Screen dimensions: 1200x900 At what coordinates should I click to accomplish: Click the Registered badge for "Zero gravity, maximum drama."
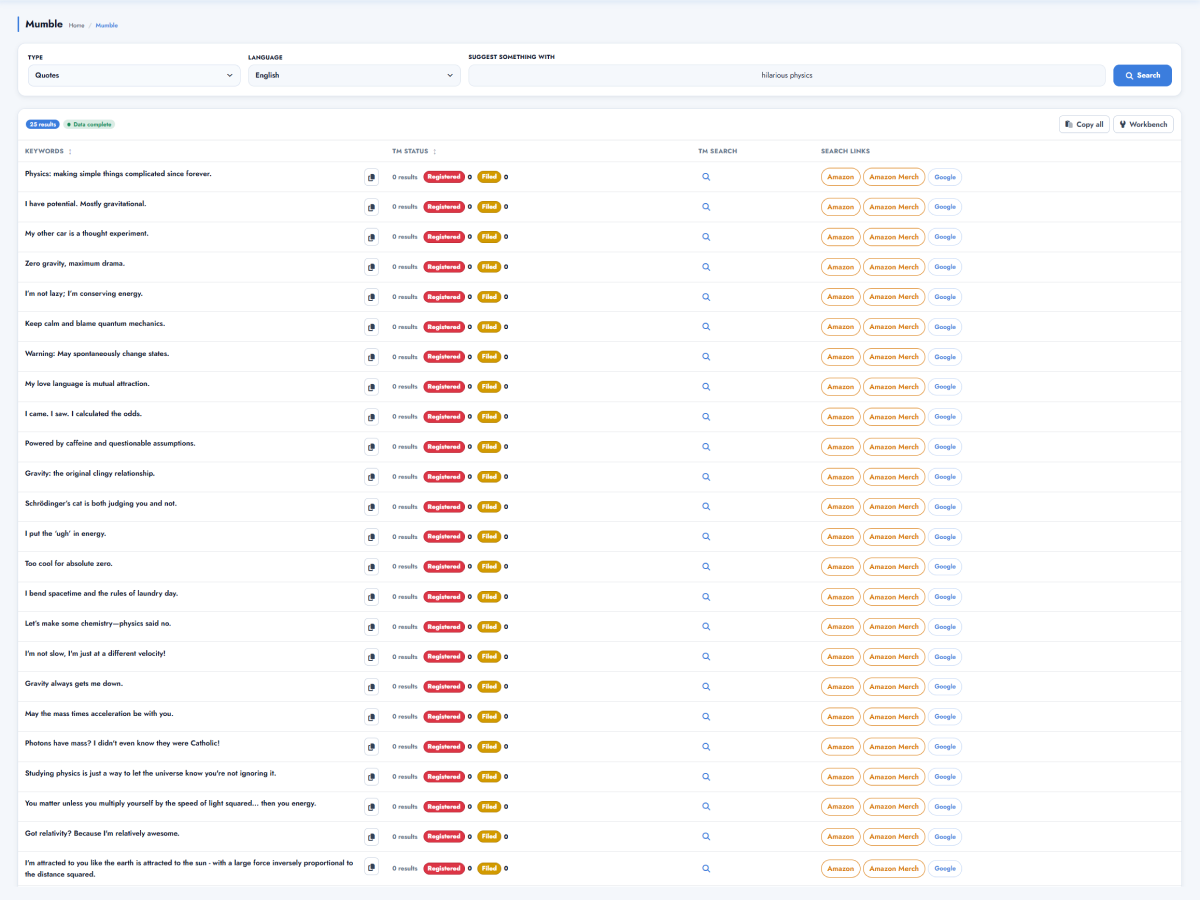(444, 267)
